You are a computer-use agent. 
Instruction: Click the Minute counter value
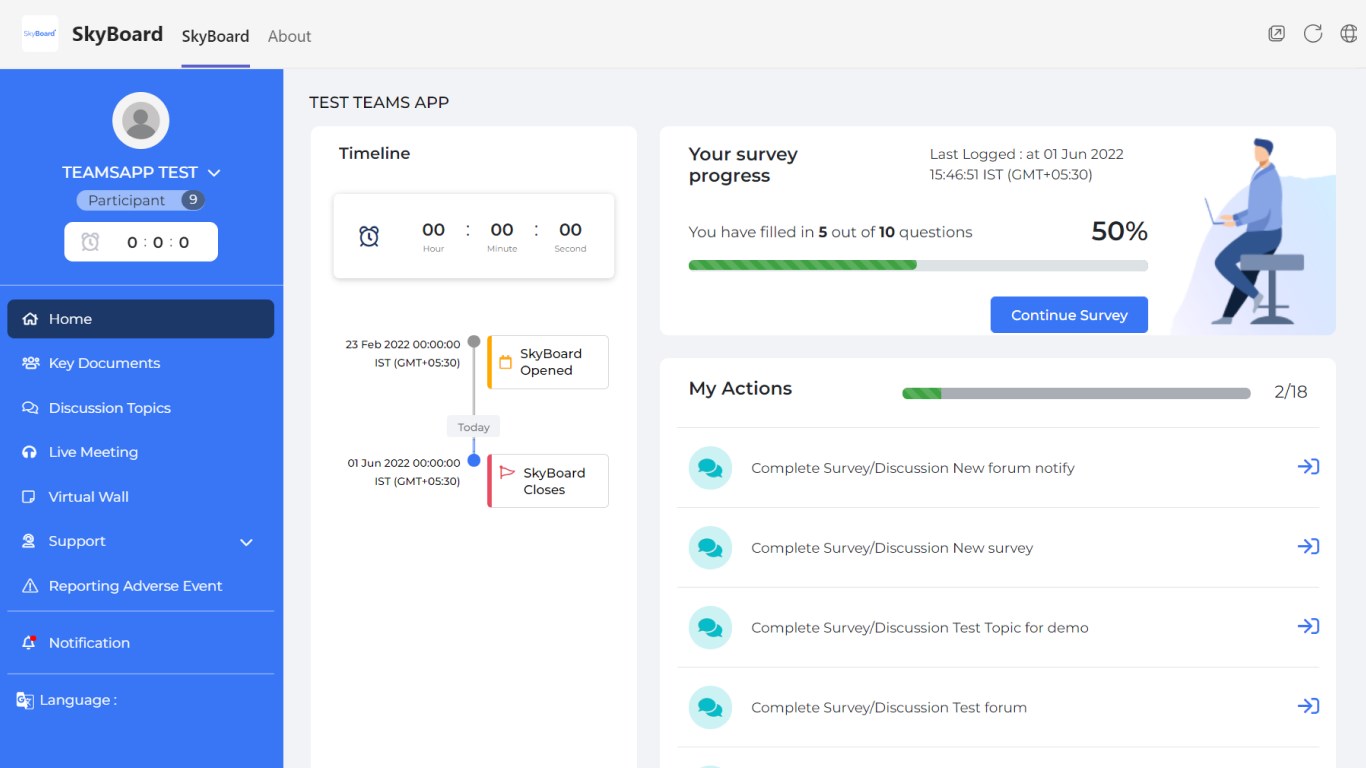(x=502, y=230)
